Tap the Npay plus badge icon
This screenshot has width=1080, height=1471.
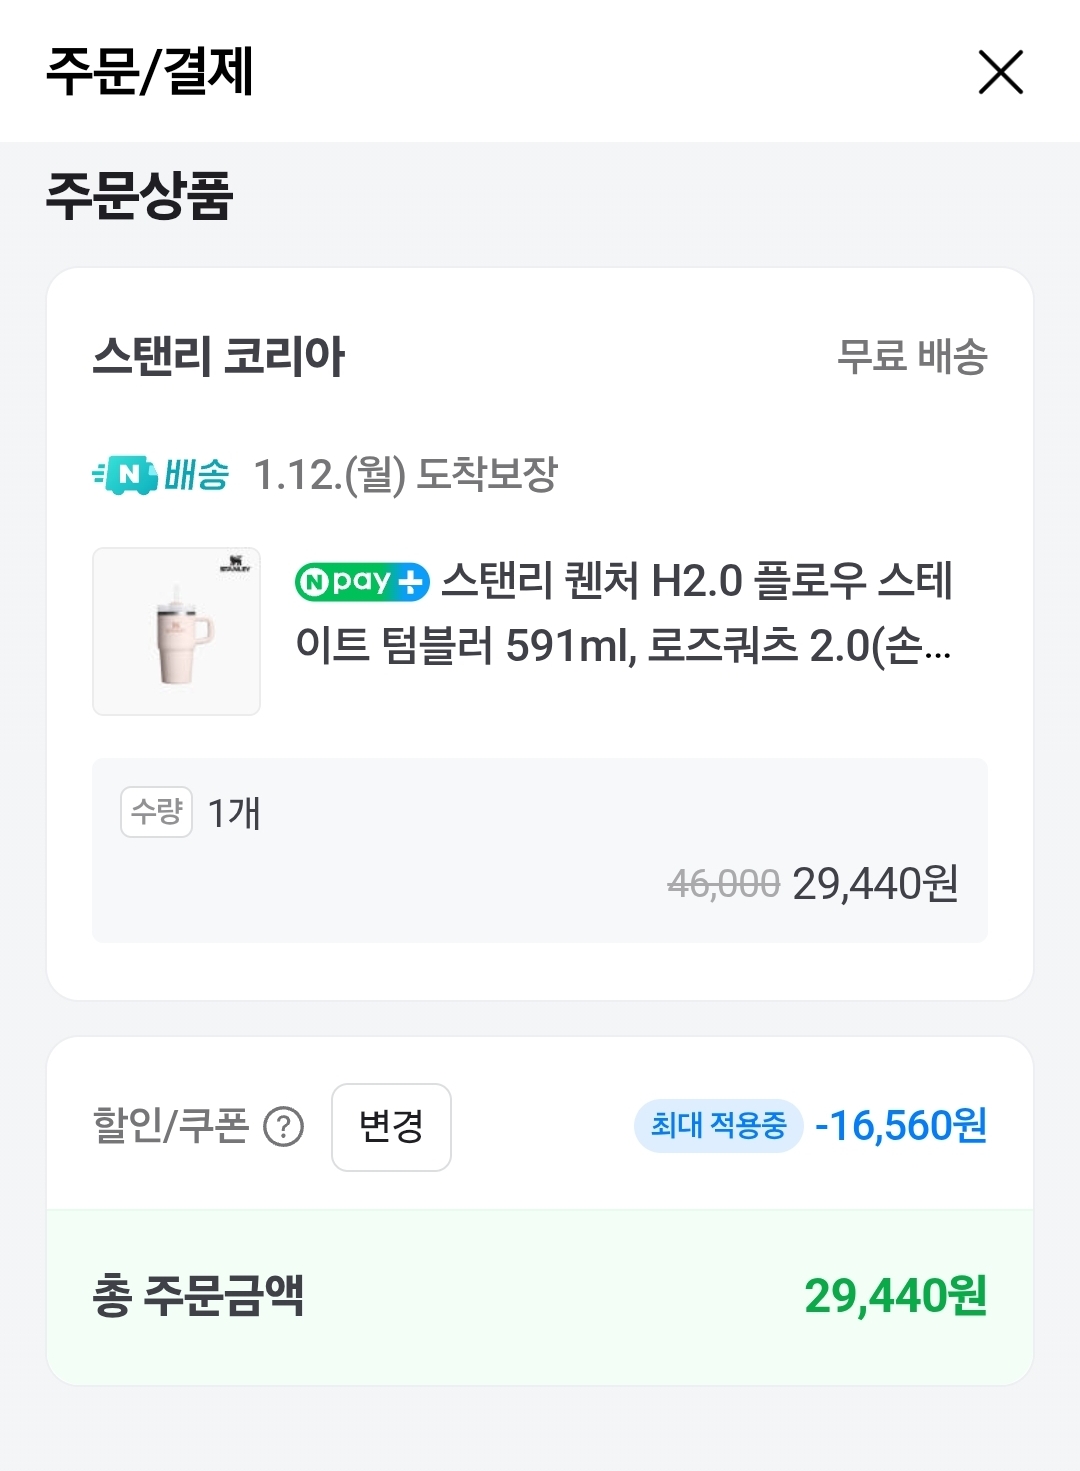point(362,581)
